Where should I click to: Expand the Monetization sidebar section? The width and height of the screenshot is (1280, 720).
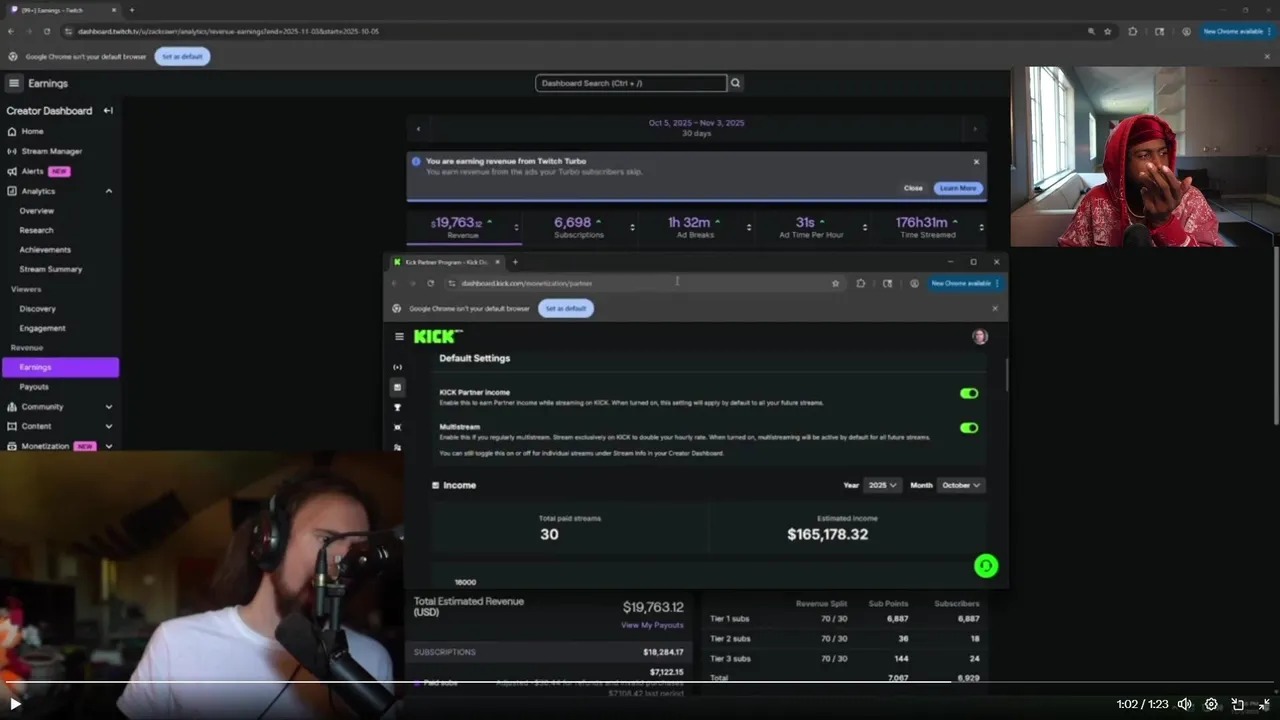(x=109, y=446)
